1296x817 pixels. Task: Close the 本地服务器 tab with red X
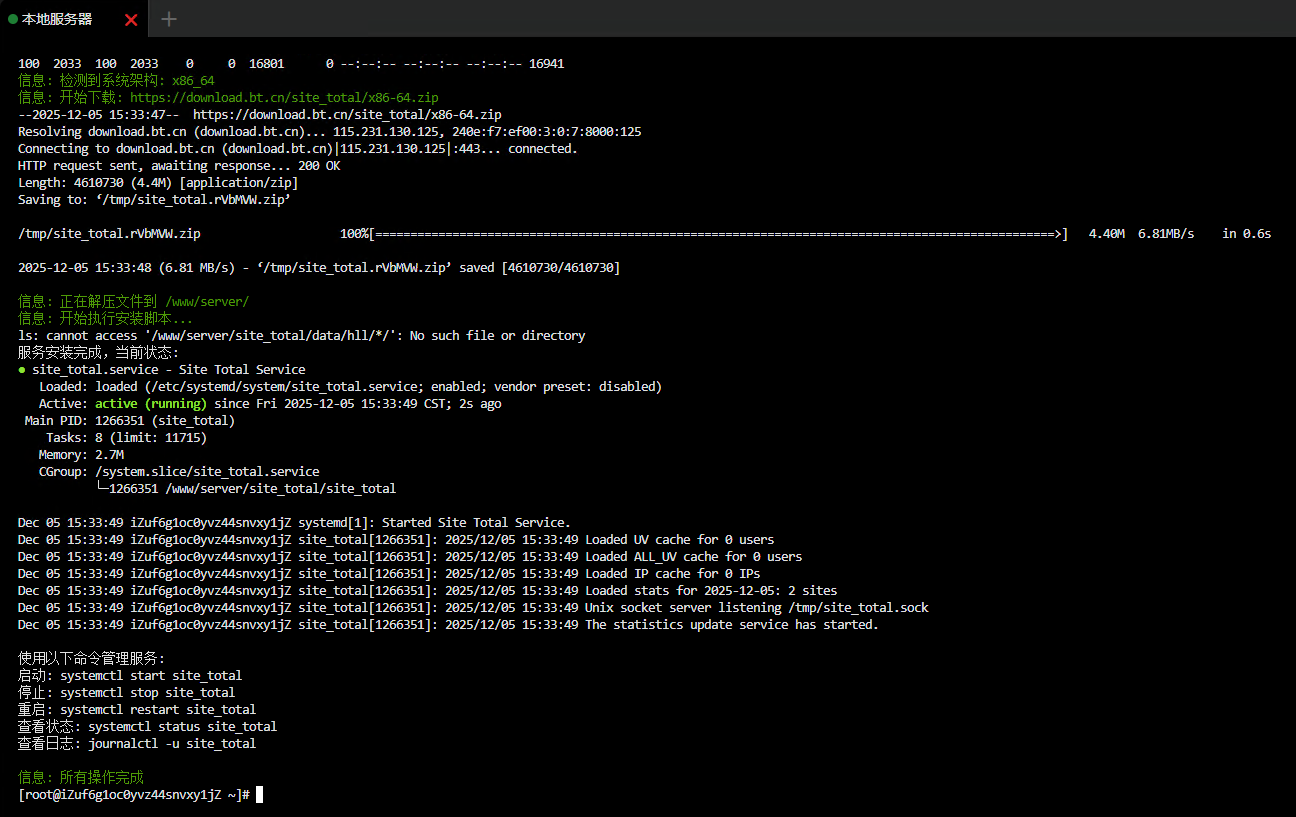pyautogui.click(x=131, y=19)
